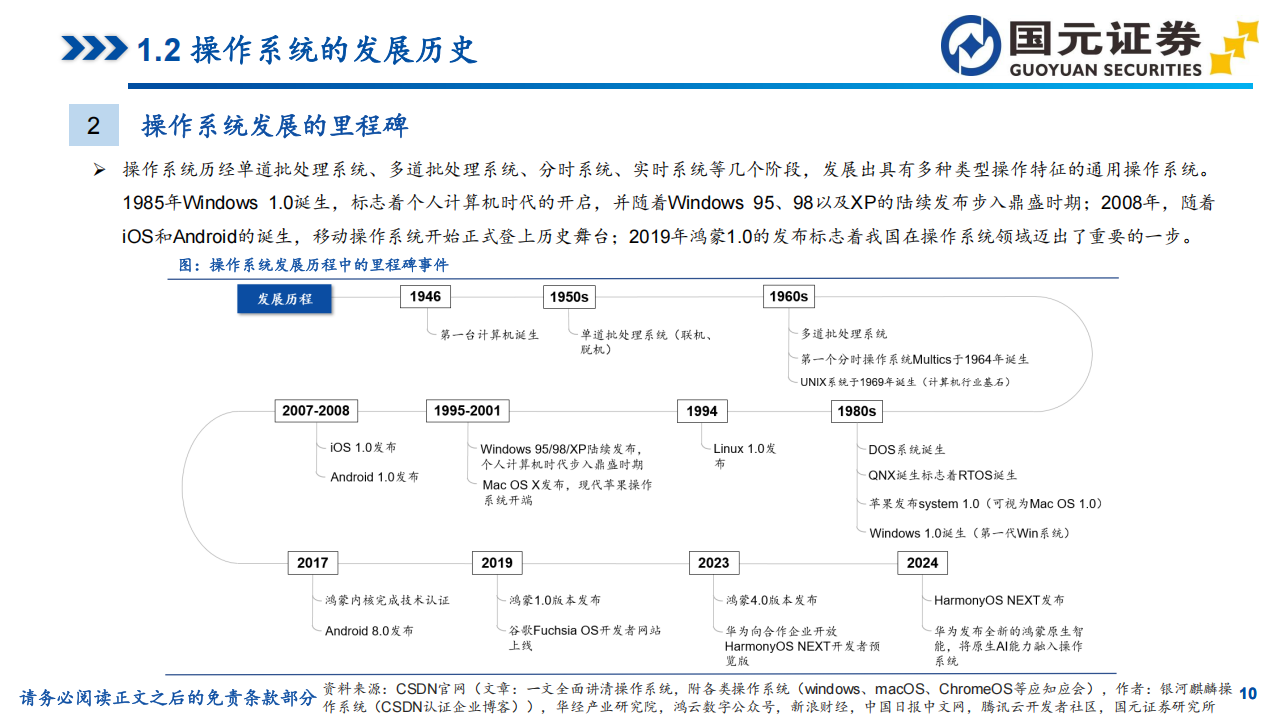Click the text 鸿蒙4.0版本发布
Viewport: 1280px width, 720px height.
point(771,600)
